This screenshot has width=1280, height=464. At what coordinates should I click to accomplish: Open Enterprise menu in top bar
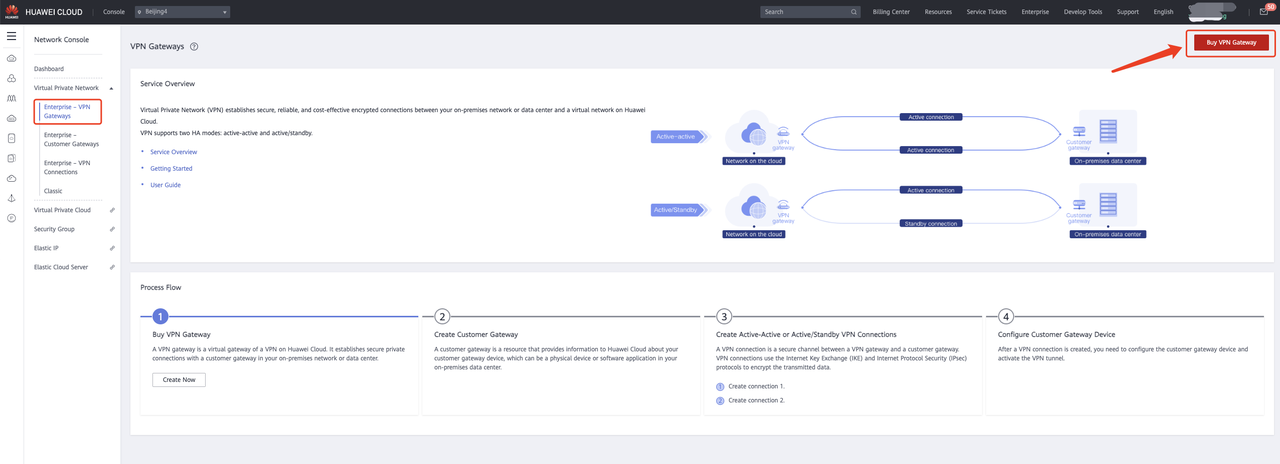[x=1037, y=12]
